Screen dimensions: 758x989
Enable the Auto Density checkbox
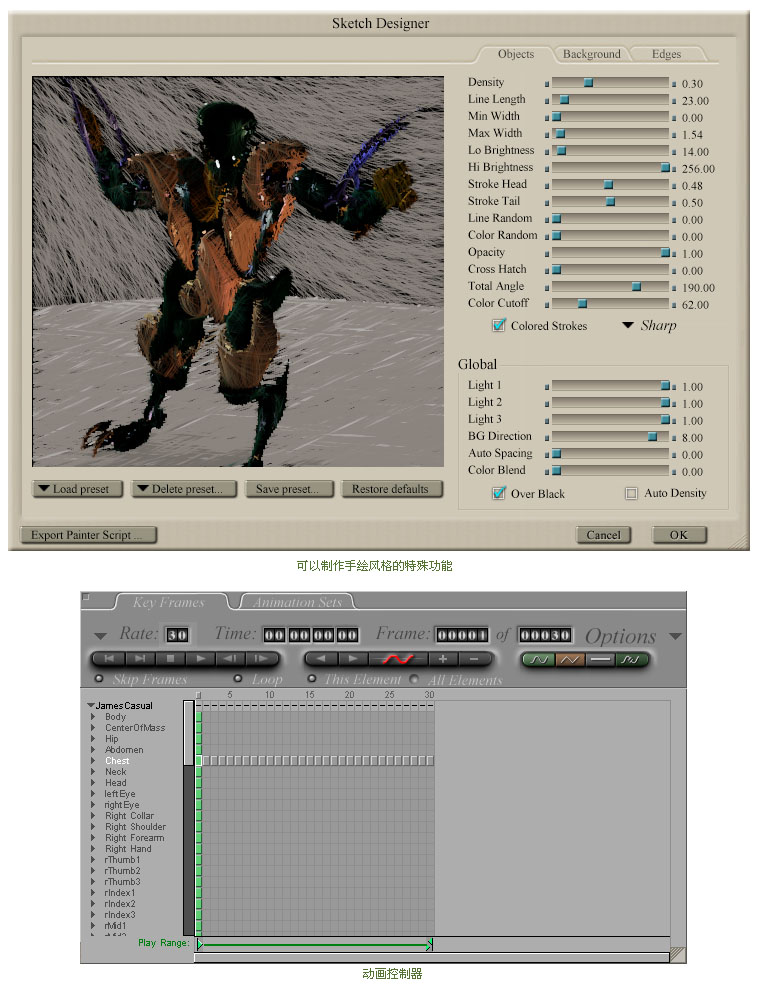(x=631, y=493)
